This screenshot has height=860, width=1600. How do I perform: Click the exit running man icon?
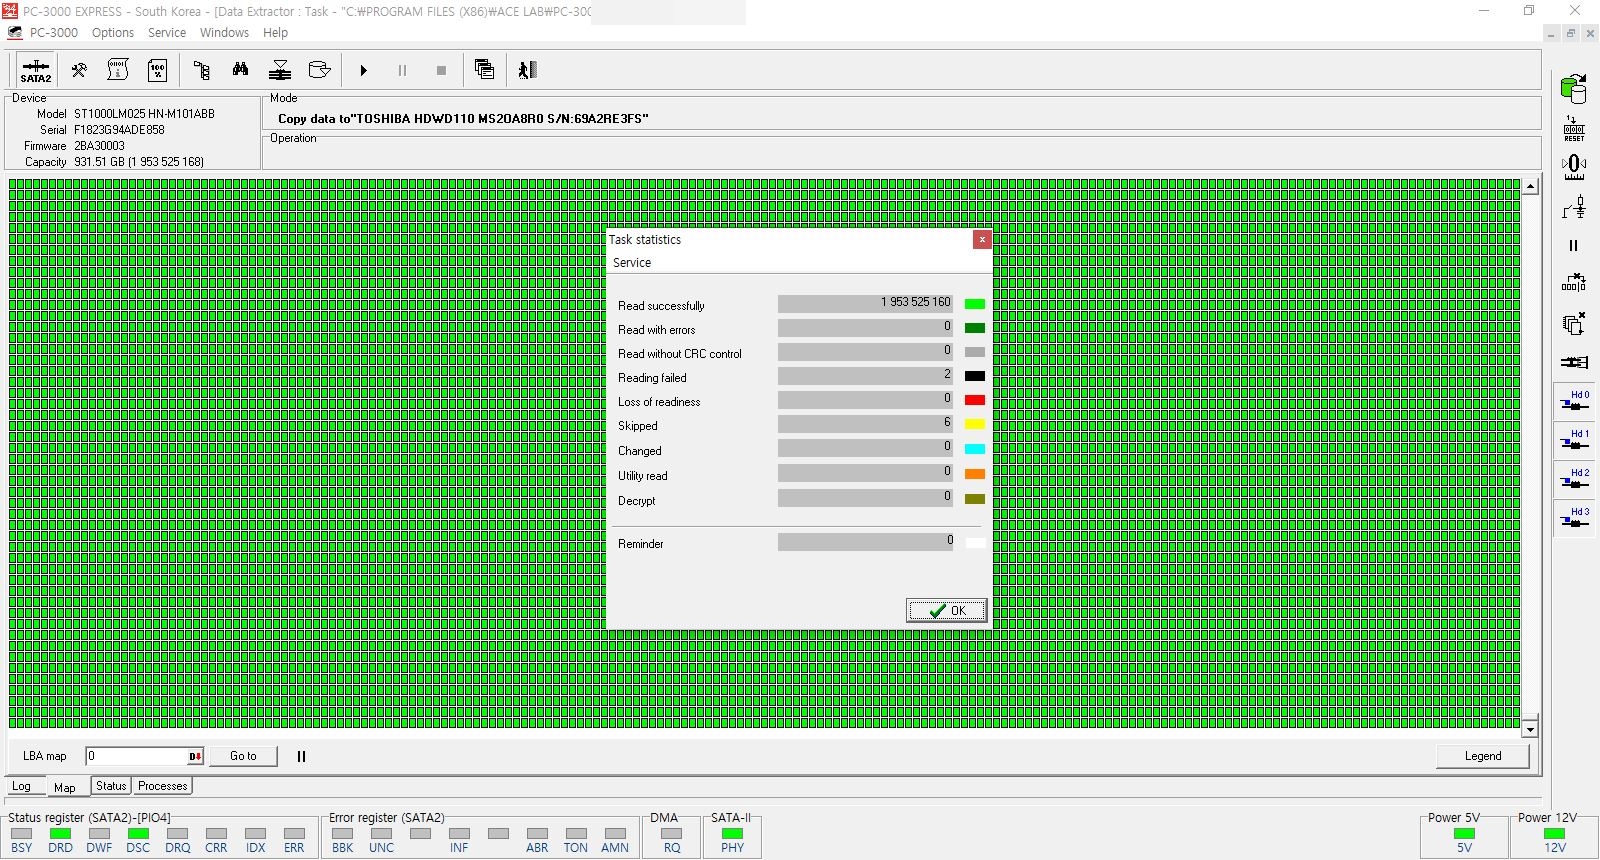(528, 70)
